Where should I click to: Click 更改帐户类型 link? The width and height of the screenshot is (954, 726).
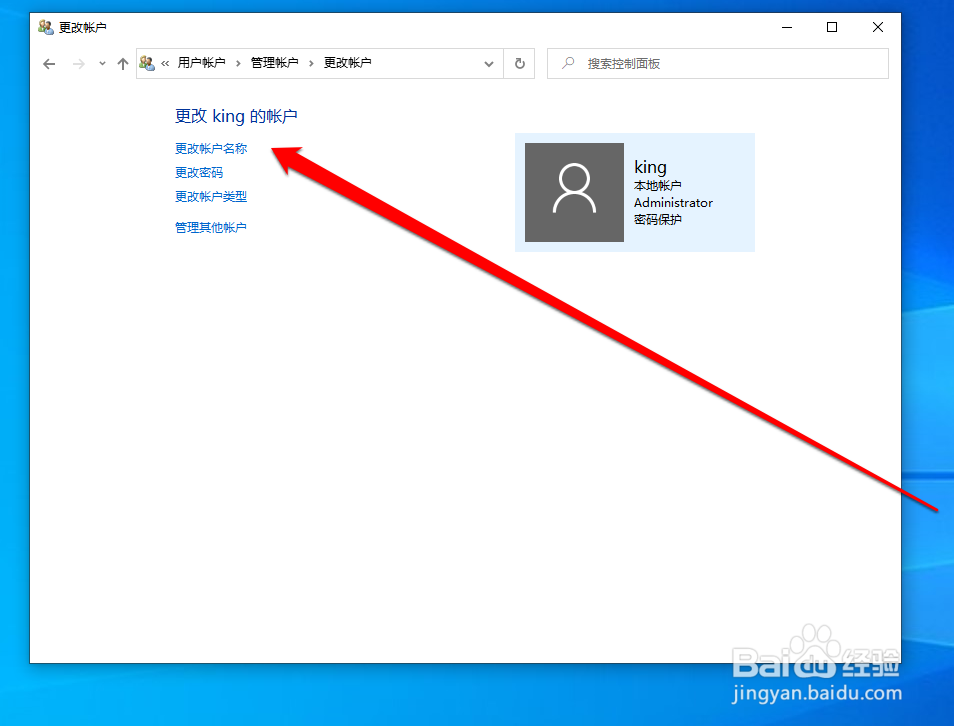(x=211, y=197)
